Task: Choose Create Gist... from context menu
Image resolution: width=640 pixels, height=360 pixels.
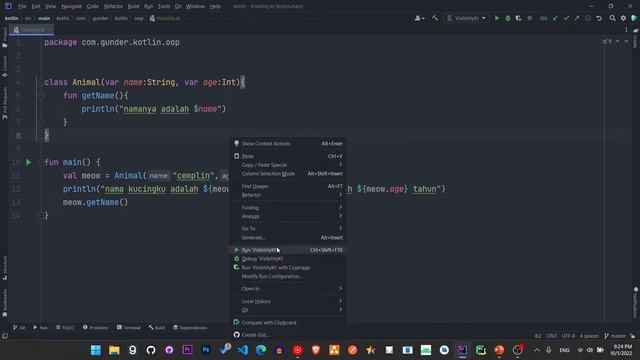Action: (288, 335)
